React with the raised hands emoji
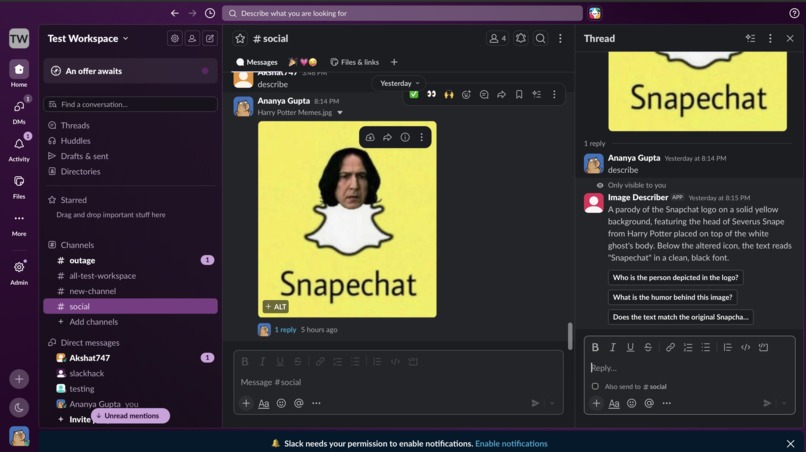The height and width of the screenshot is (452, 806). click(449, 94)
